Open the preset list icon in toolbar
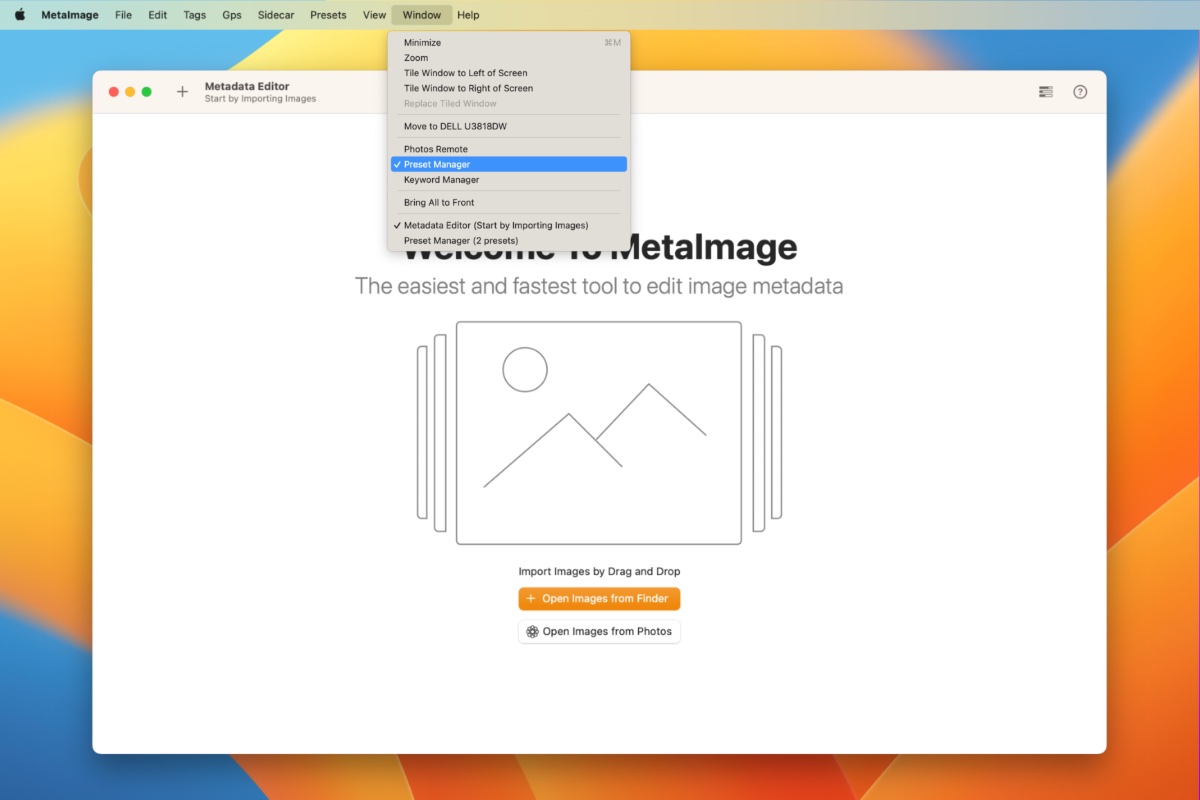The width and height of the screenshot is (1200, 800). 1045,92
